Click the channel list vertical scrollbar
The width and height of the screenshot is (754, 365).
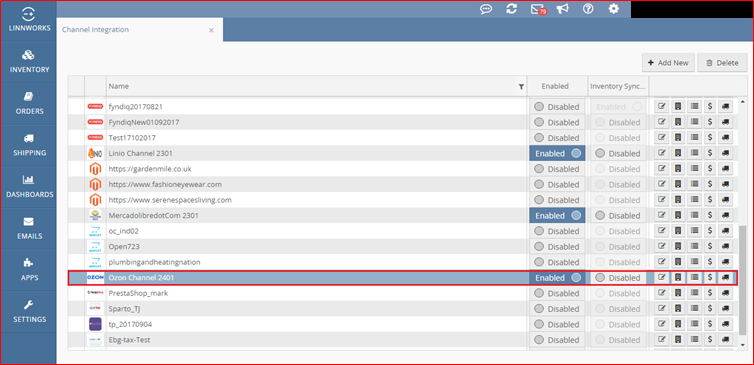(742, 279)
